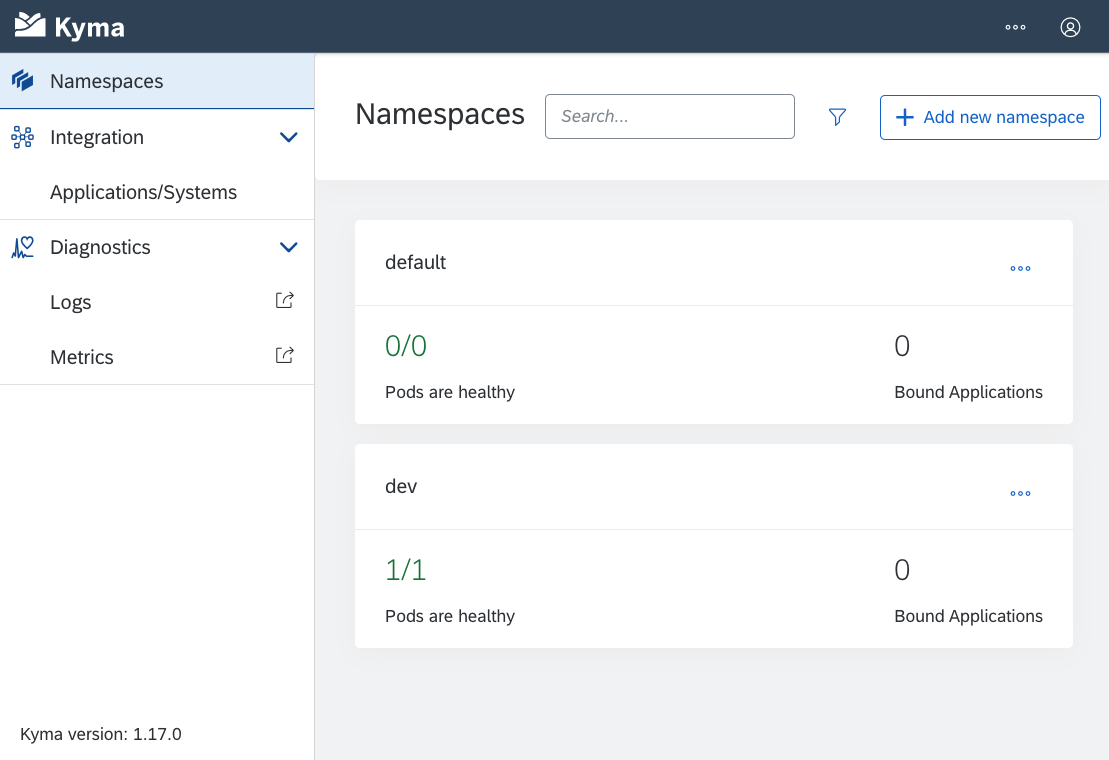Open the default namespace card
This screenshot has height=760, width=1109.
coord(416,262)
